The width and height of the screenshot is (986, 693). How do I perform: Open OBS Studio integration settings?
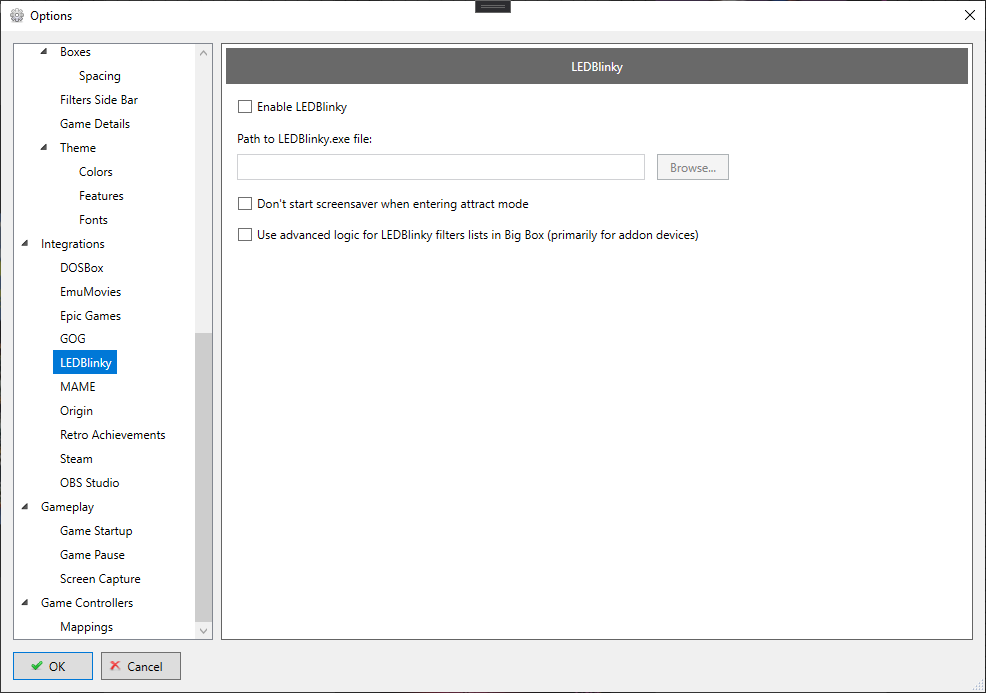pos(89,483)
